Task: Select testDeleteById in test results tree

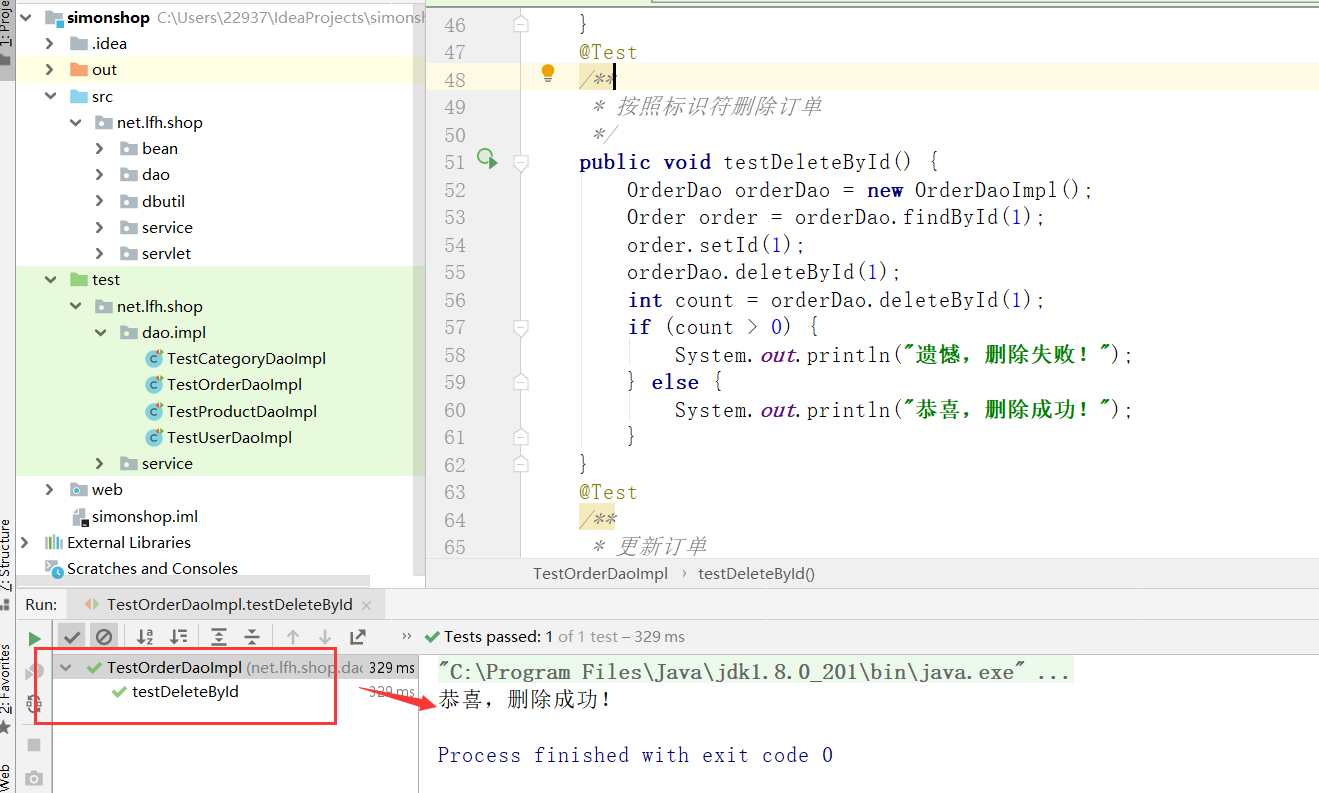Action: point(186,691)
